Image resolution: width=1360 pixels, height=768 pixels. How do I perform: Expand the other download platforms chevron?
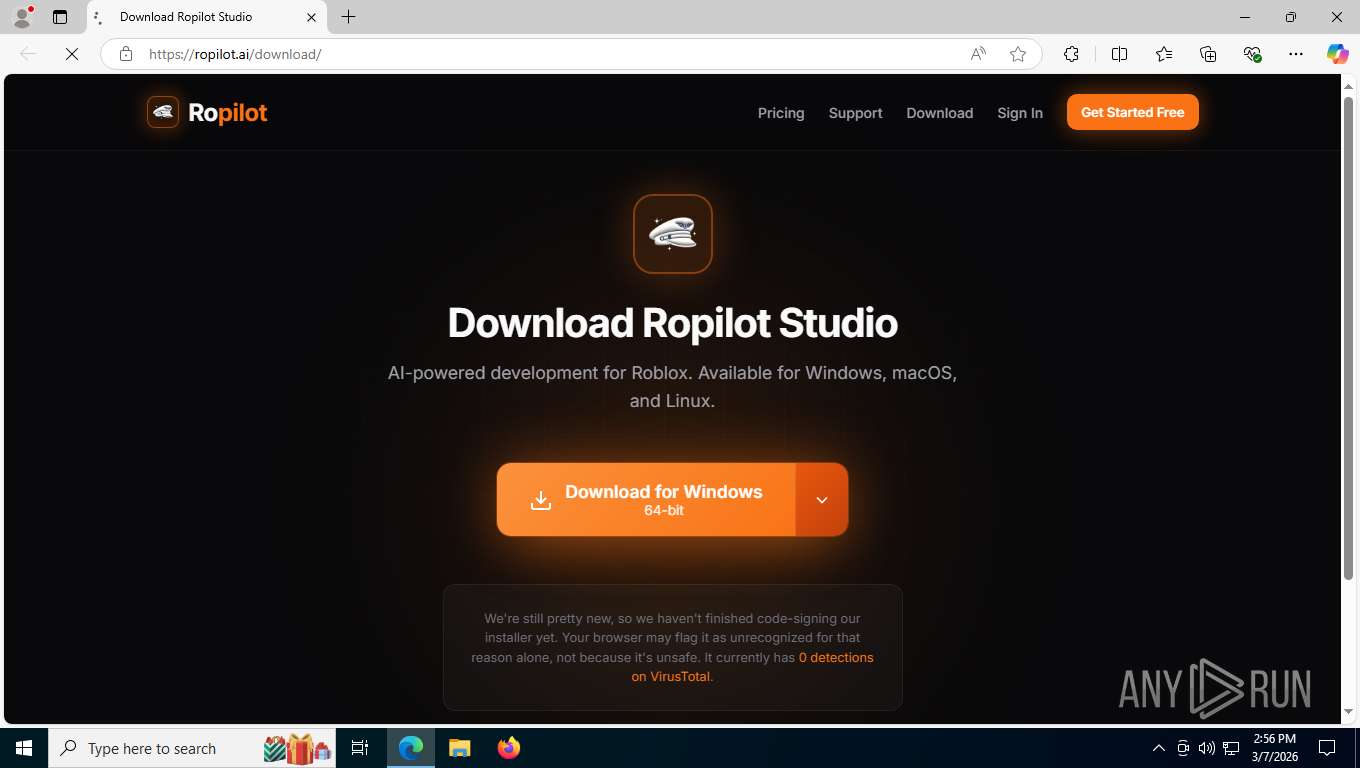click(x=822, y=500)
